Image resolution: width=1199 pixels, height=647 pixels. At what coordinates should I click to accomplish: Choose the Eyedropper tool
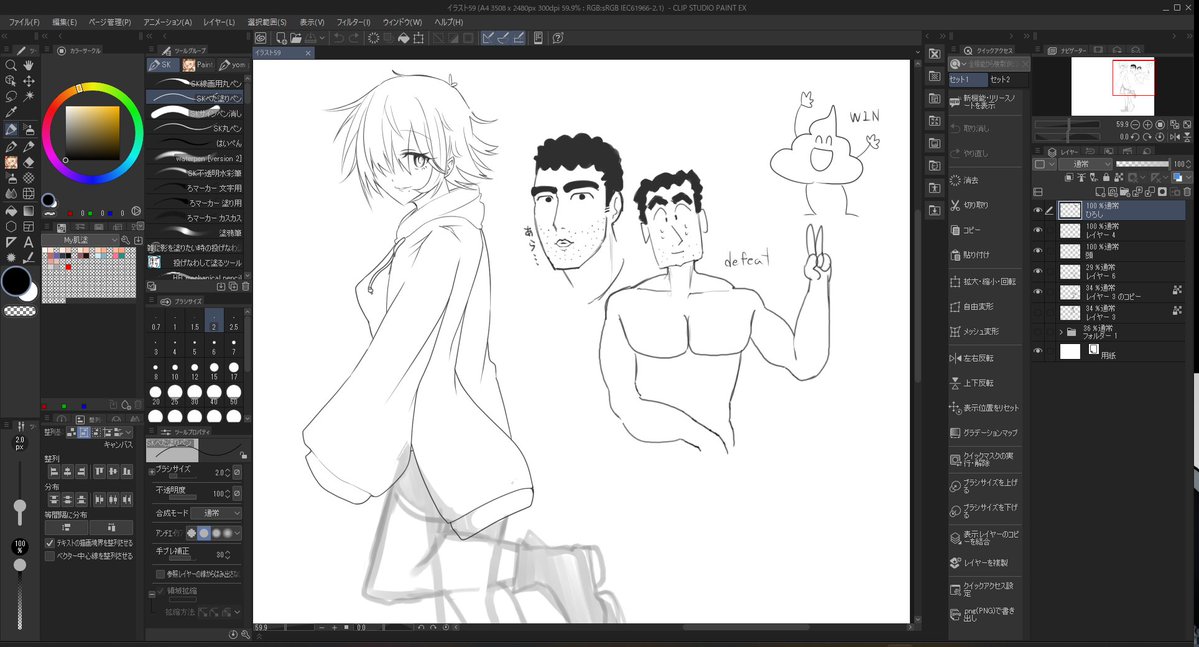pos(11,112)
